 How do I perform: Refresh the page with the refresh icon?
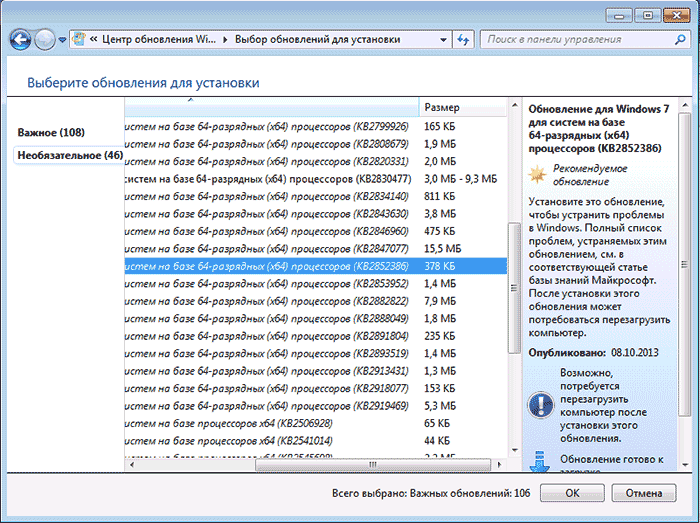[463, 40]
